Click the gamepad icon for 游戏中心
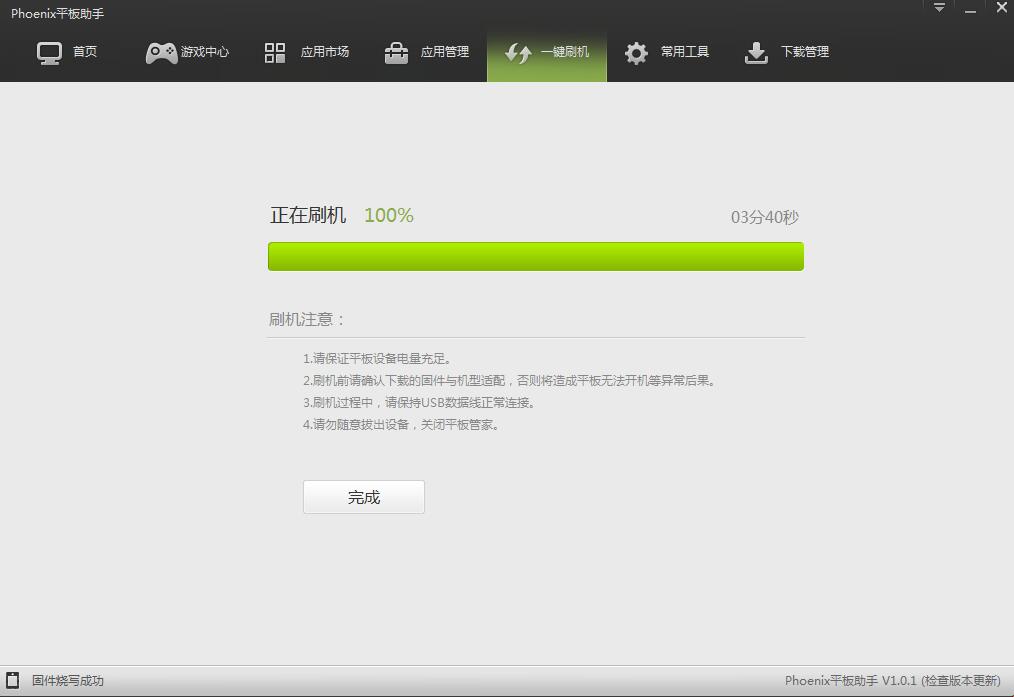Image resolution: width=1014 pixels, height=697 pixels. pyautogui.click(x=161, y=53)
